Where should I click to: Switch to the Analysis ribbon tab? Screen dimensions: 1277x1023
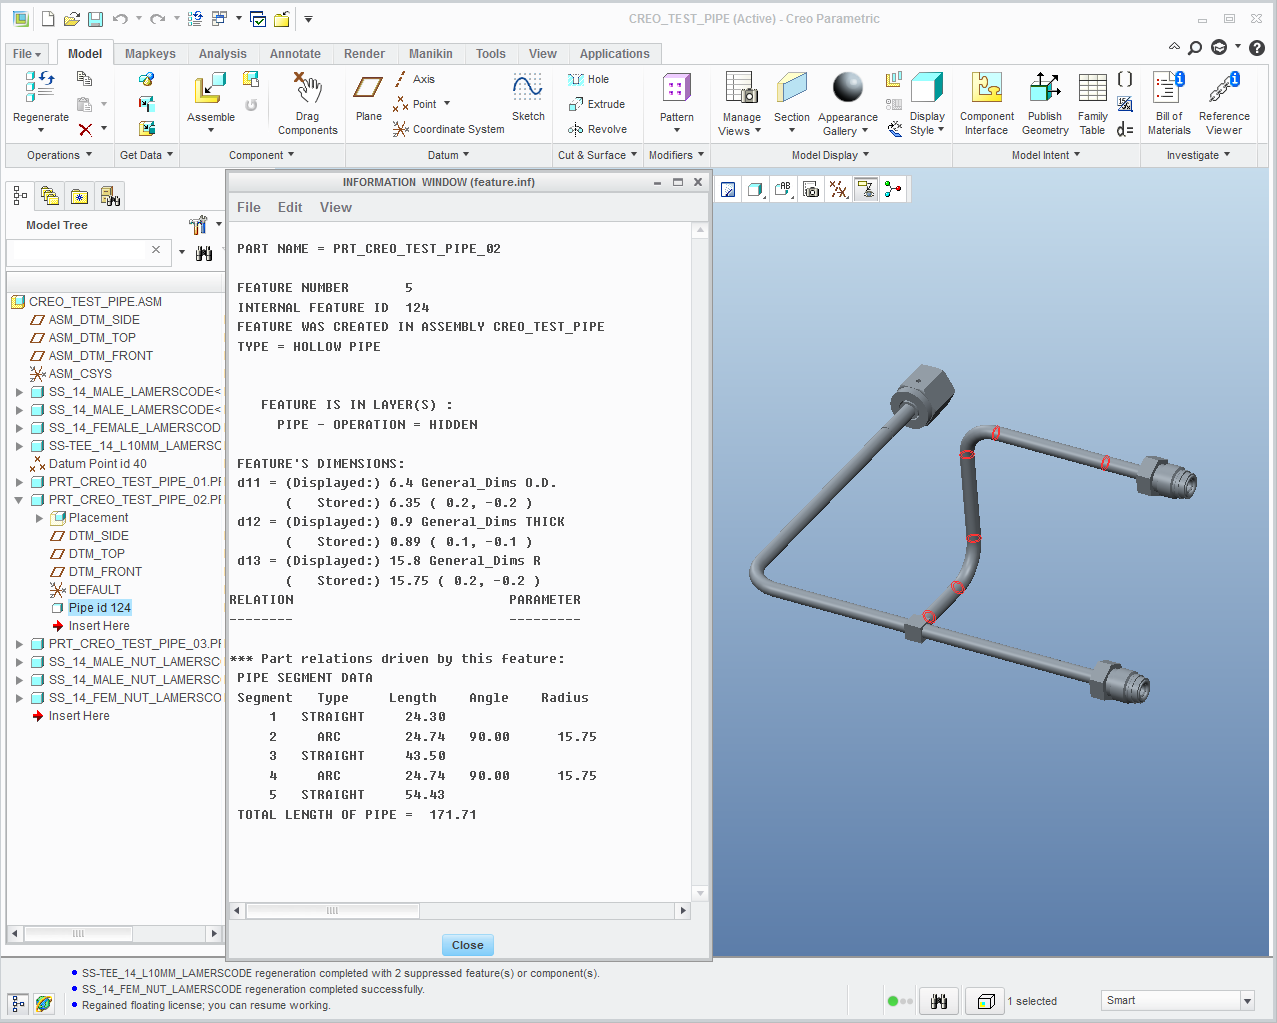[x=222, y=54]
